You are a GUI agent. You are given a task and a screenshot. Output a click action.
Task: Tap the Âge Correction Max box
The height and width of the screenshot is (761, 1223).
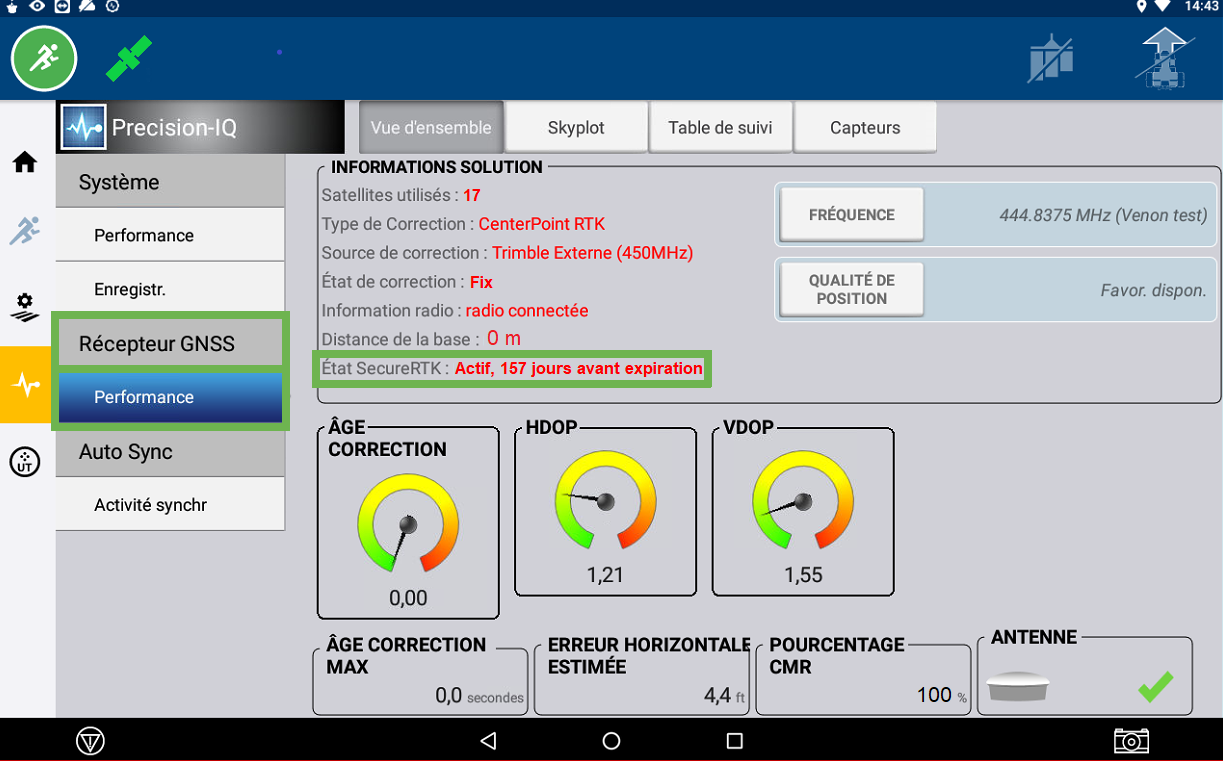pos(420,680)
